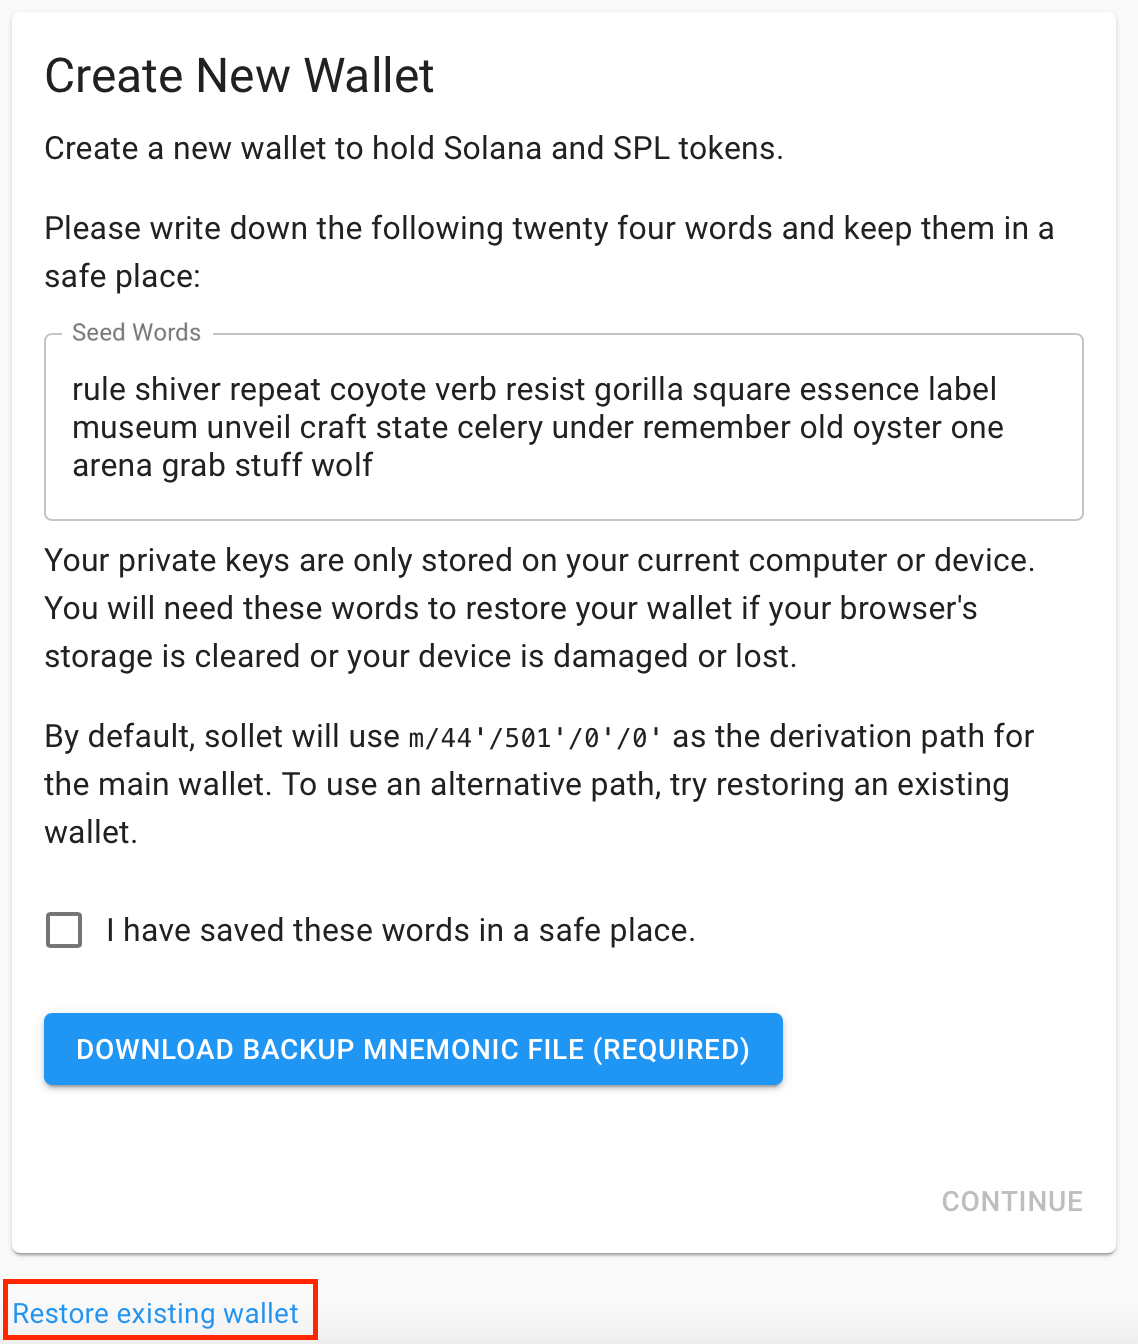Open the Restore existing wallet link

click(156, 1313)
